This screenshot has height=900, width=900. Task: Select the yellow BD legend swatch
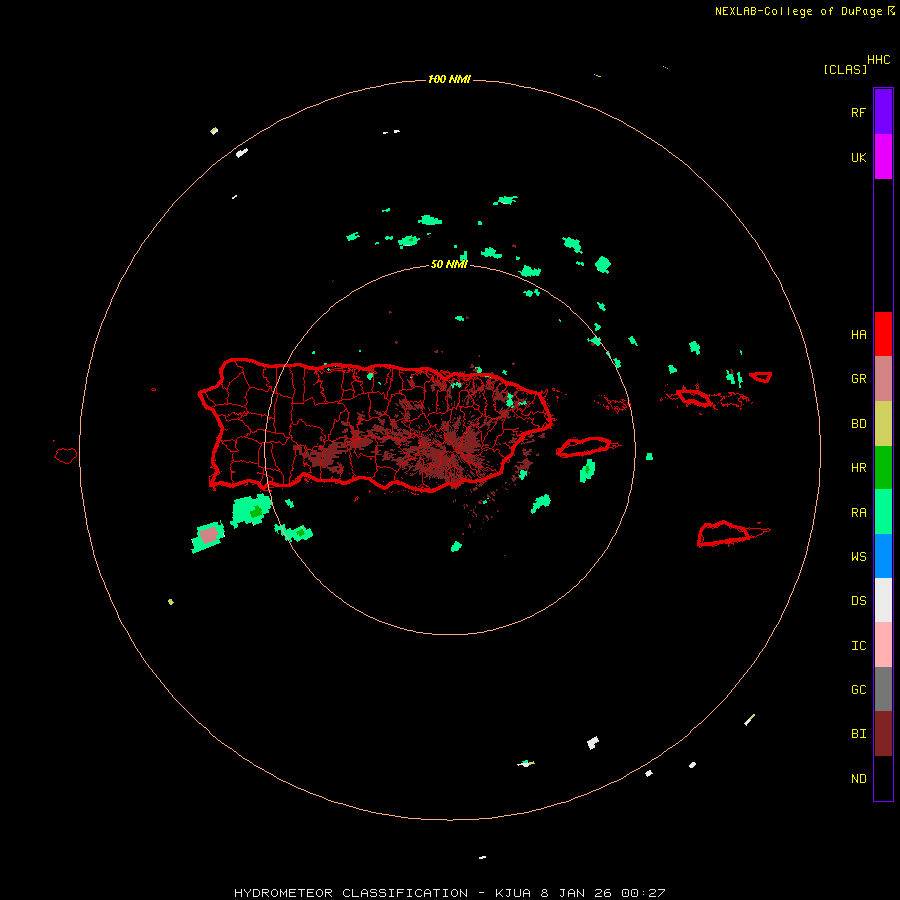(x=883, y=423)
